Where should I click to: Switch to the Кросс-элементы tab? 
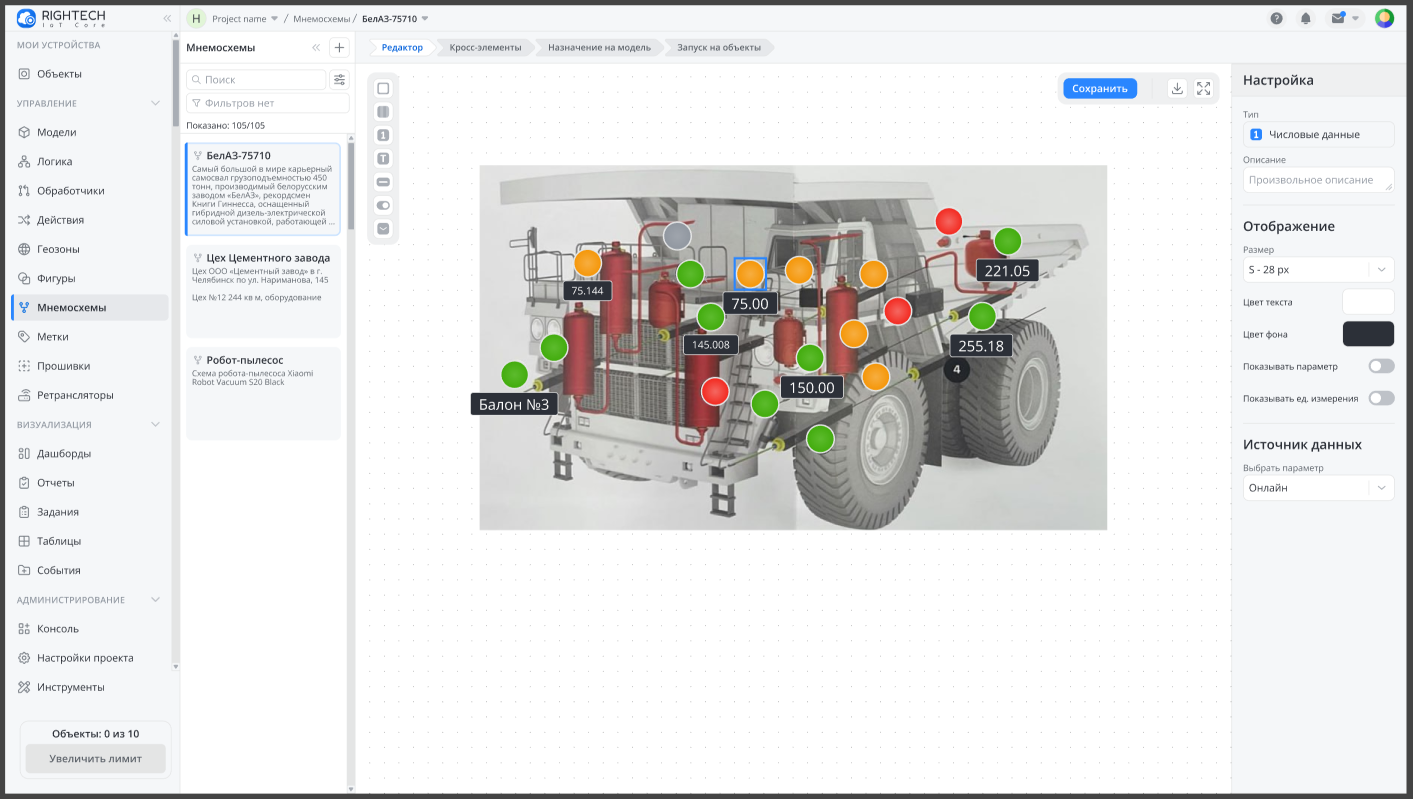point(485,47)
